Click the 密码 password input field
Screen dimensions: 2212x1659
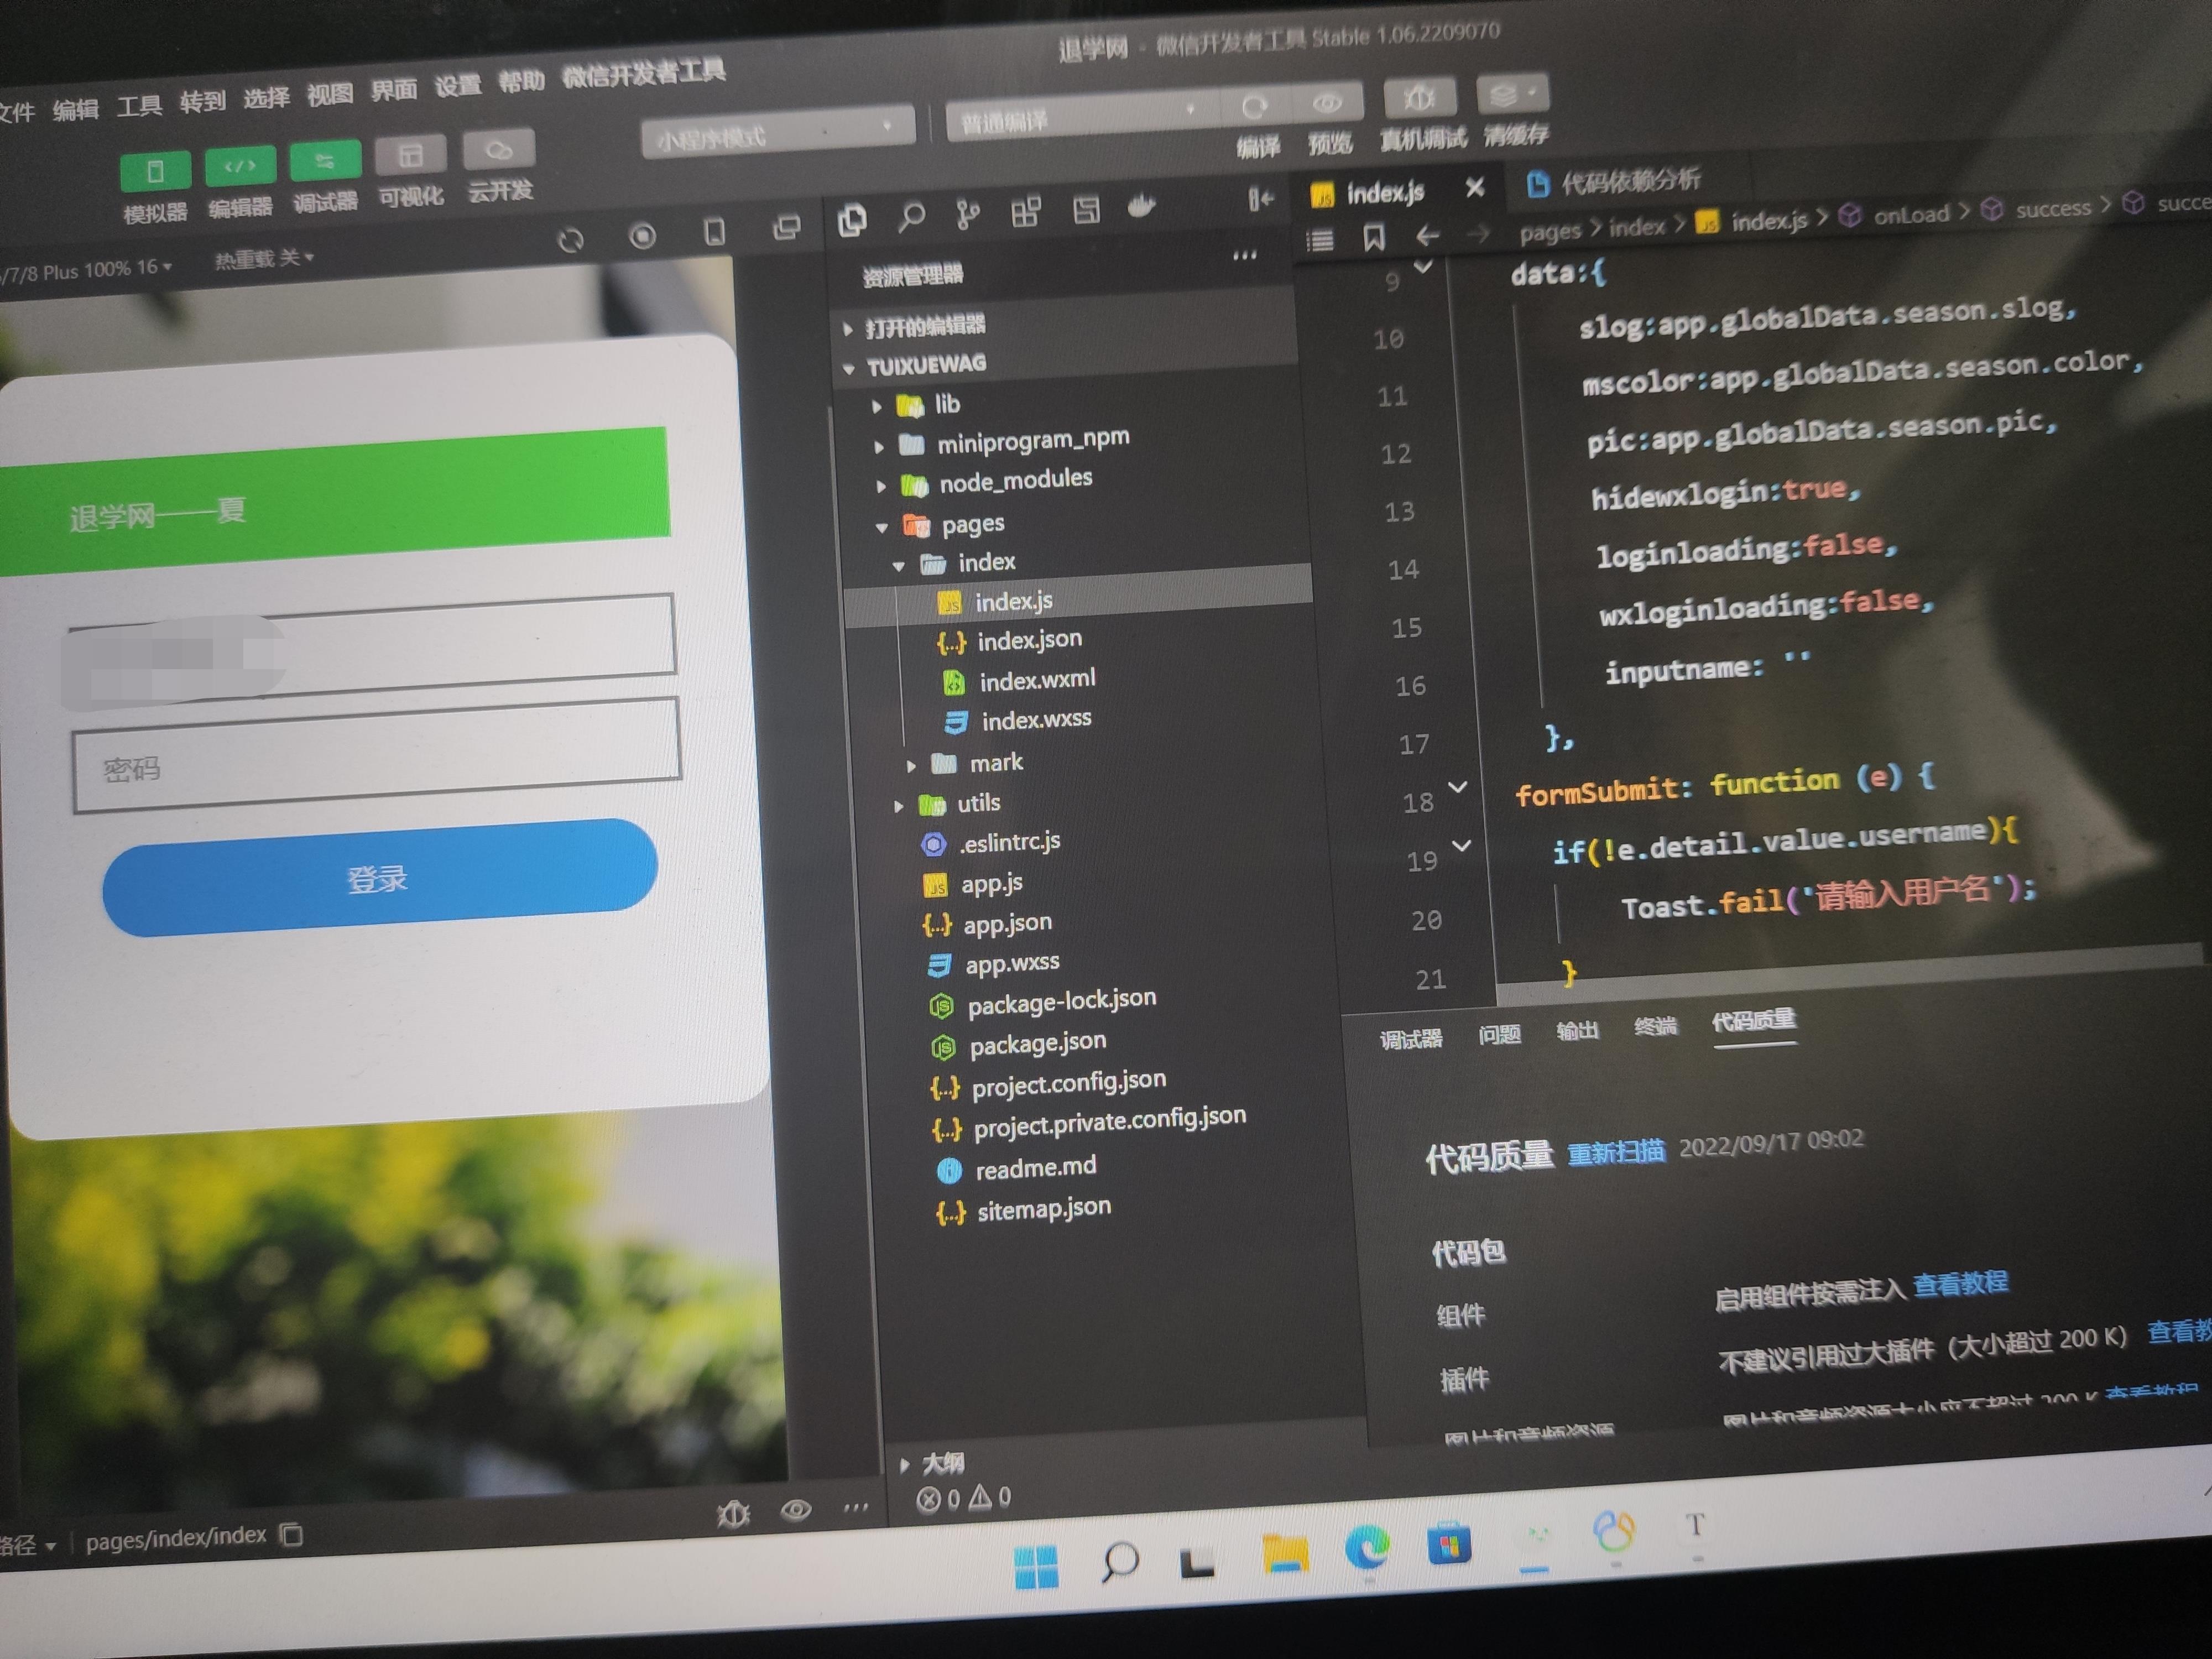tap(376, 755)
